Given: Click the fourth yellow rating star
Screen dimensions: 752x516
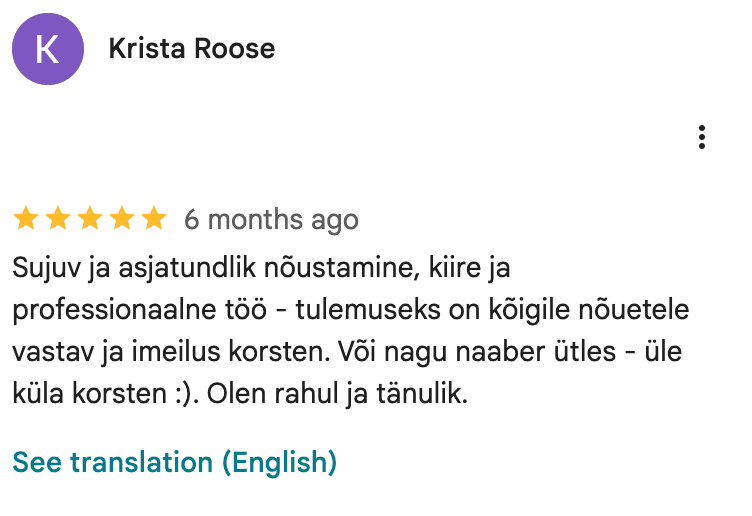Looking at the screenshot, I should pos(121,219).
